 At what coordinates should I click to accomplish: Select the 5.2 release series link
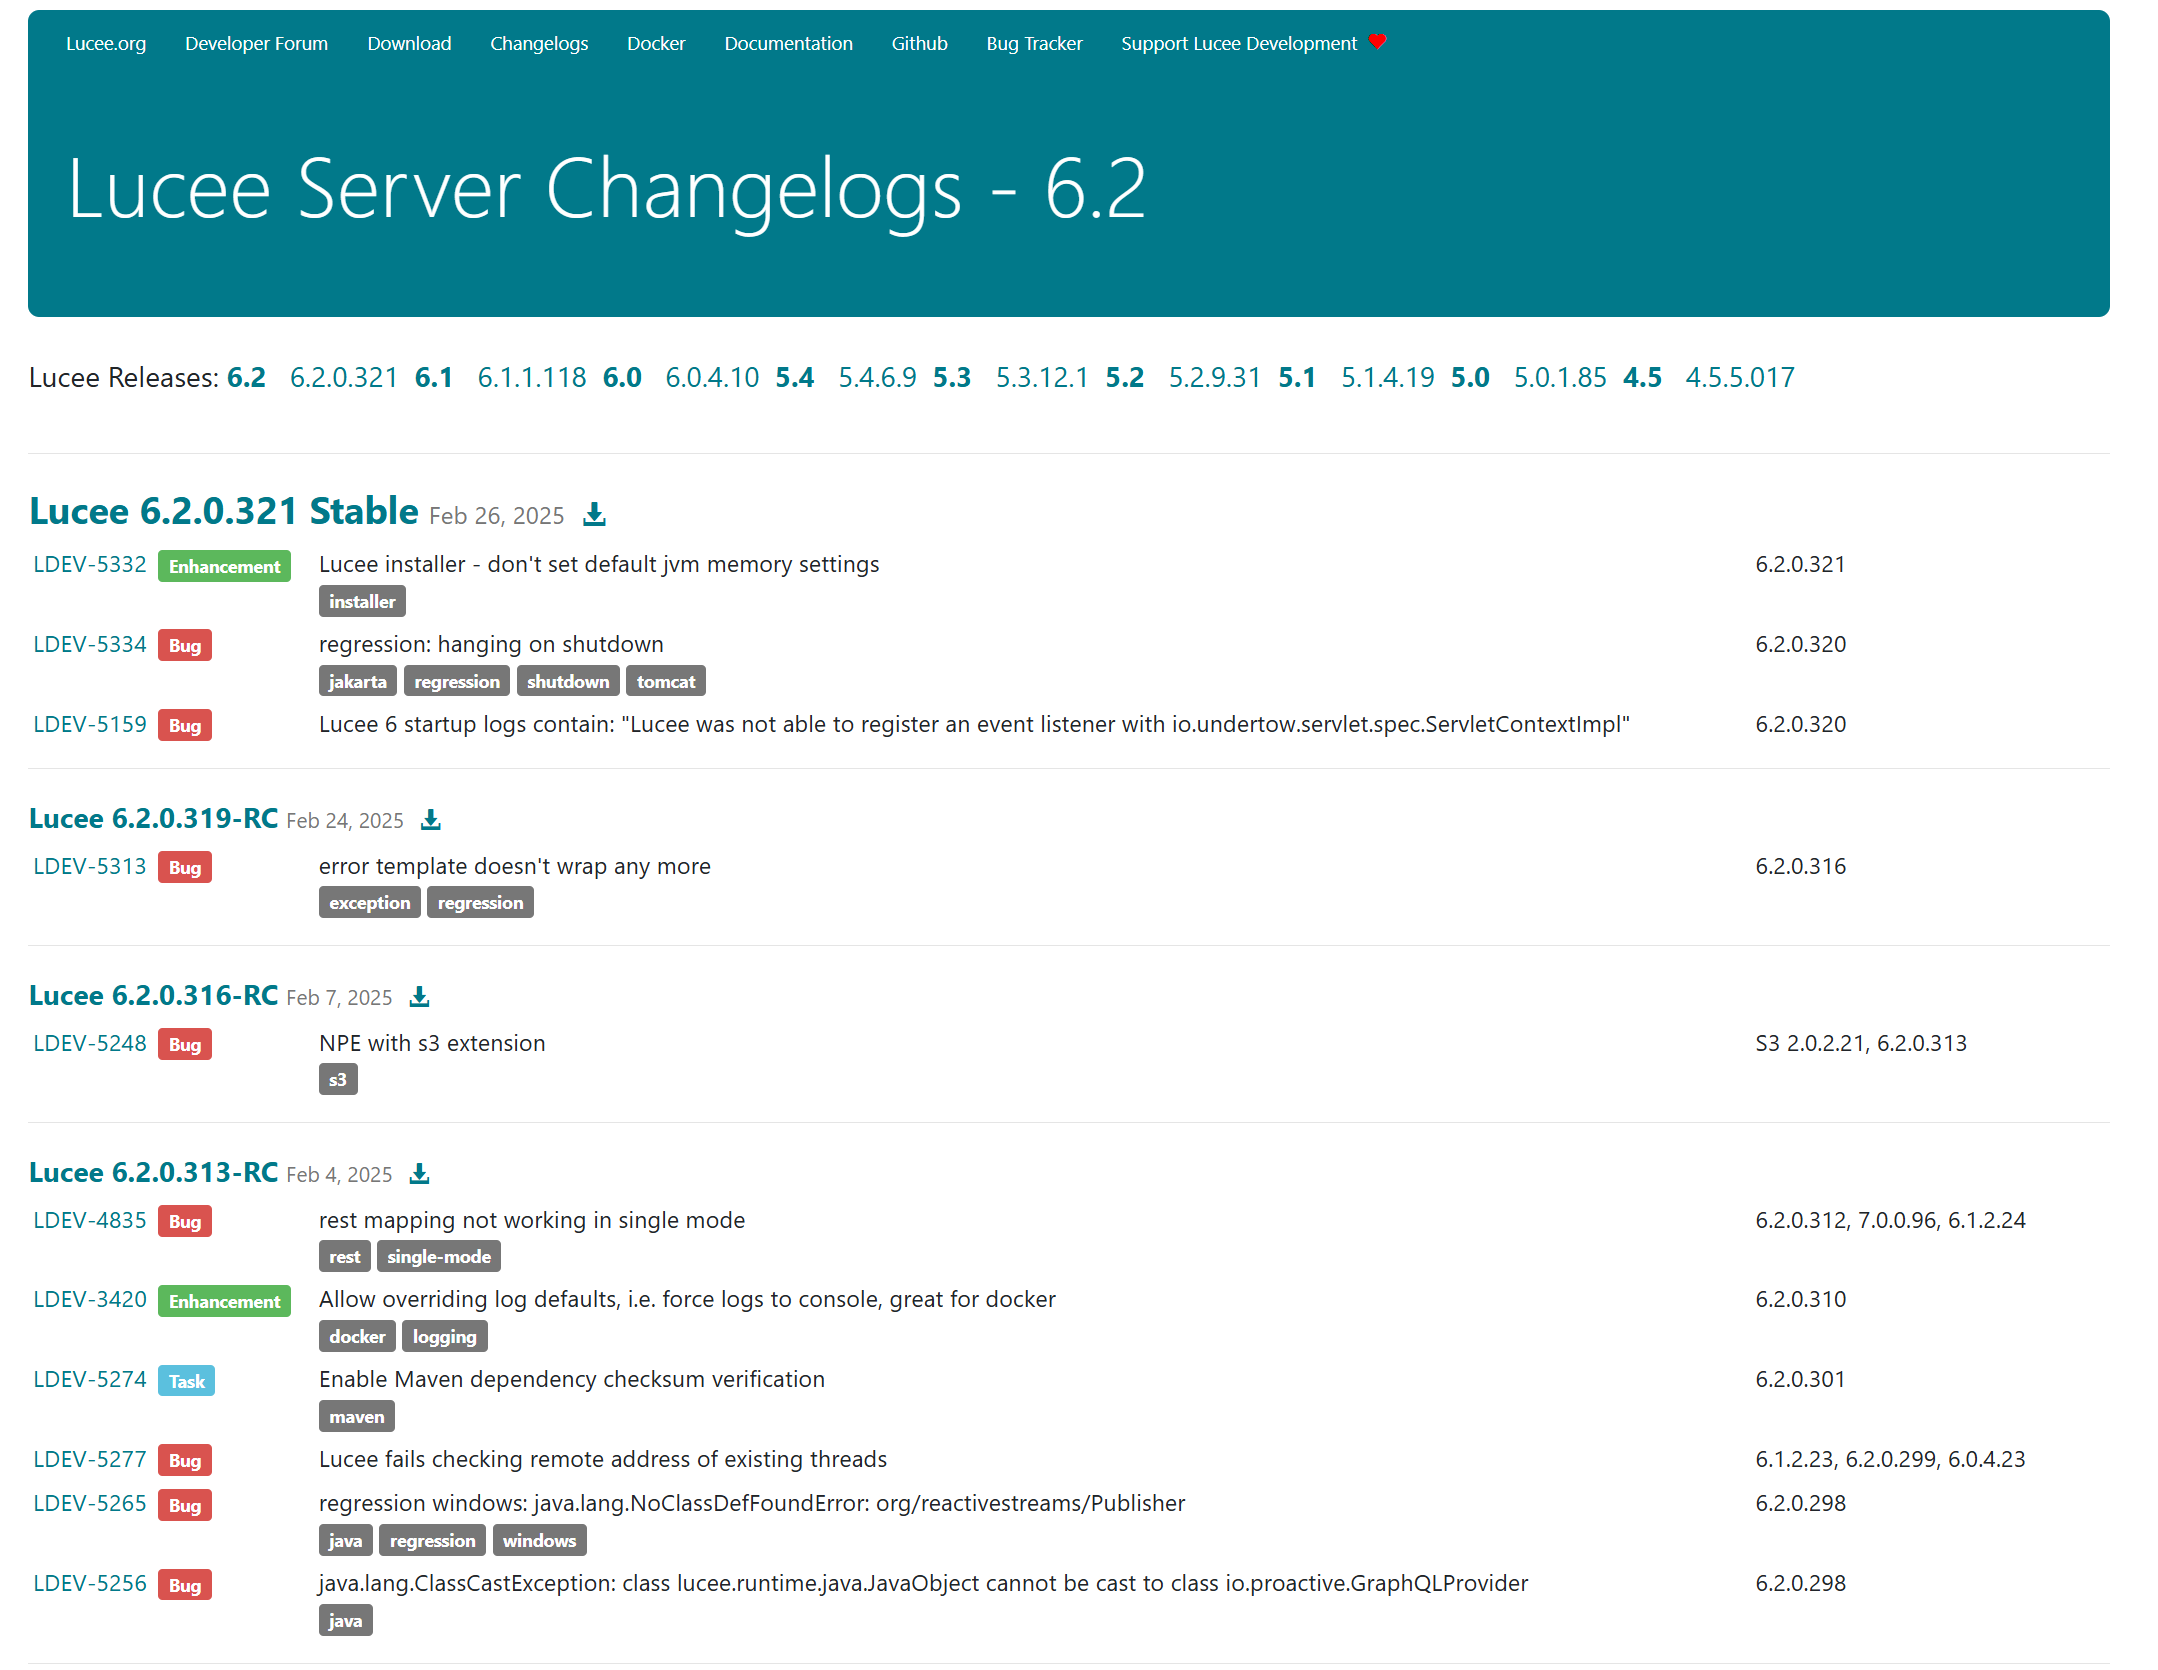[x=1125, y=378]
